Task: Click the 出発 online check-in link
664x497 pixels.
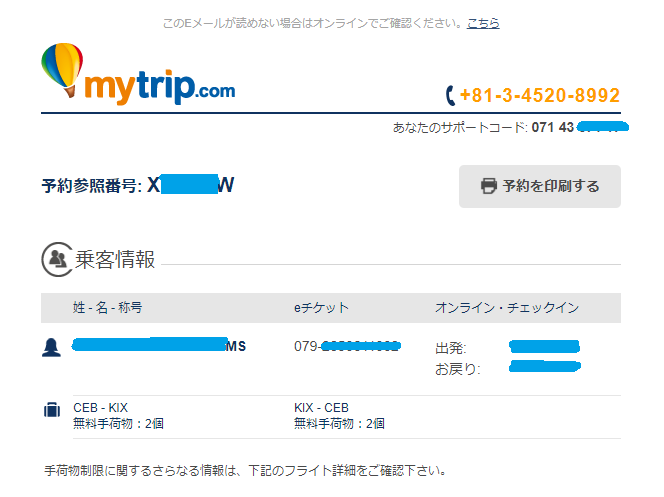Action: click(x=544, y=346)
